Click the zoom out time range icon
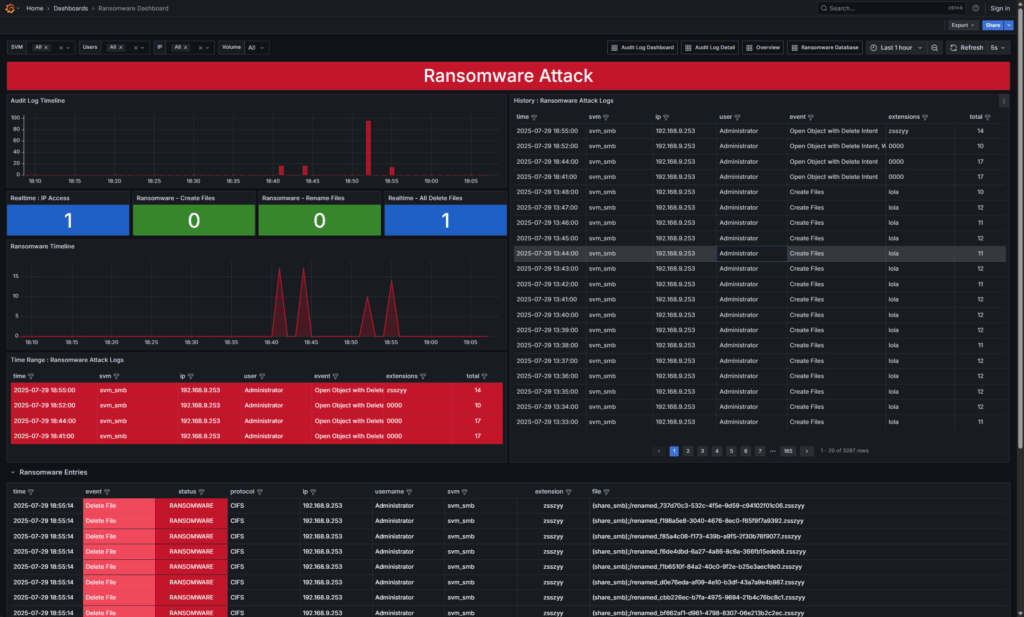This screenshot has height=617, width=1024. point(935,48)
